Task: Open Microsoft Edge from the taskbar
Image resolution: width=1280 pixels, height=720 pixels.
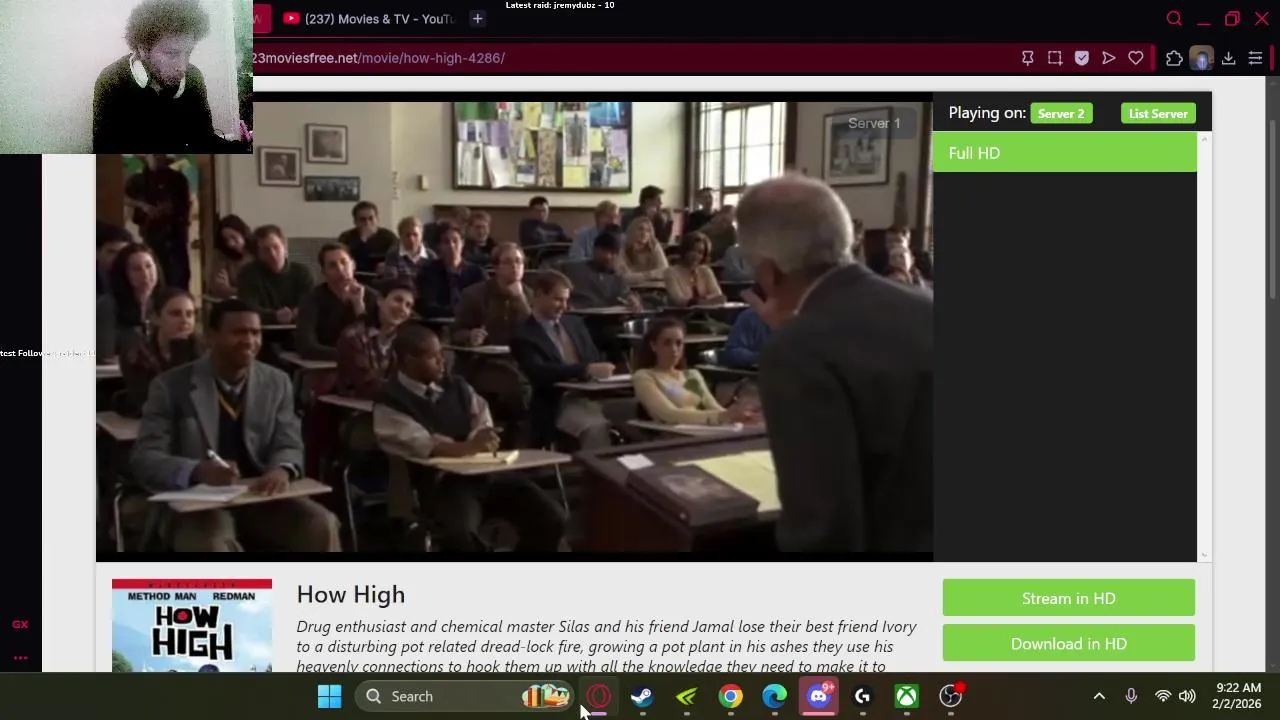Action: point(774,696)
